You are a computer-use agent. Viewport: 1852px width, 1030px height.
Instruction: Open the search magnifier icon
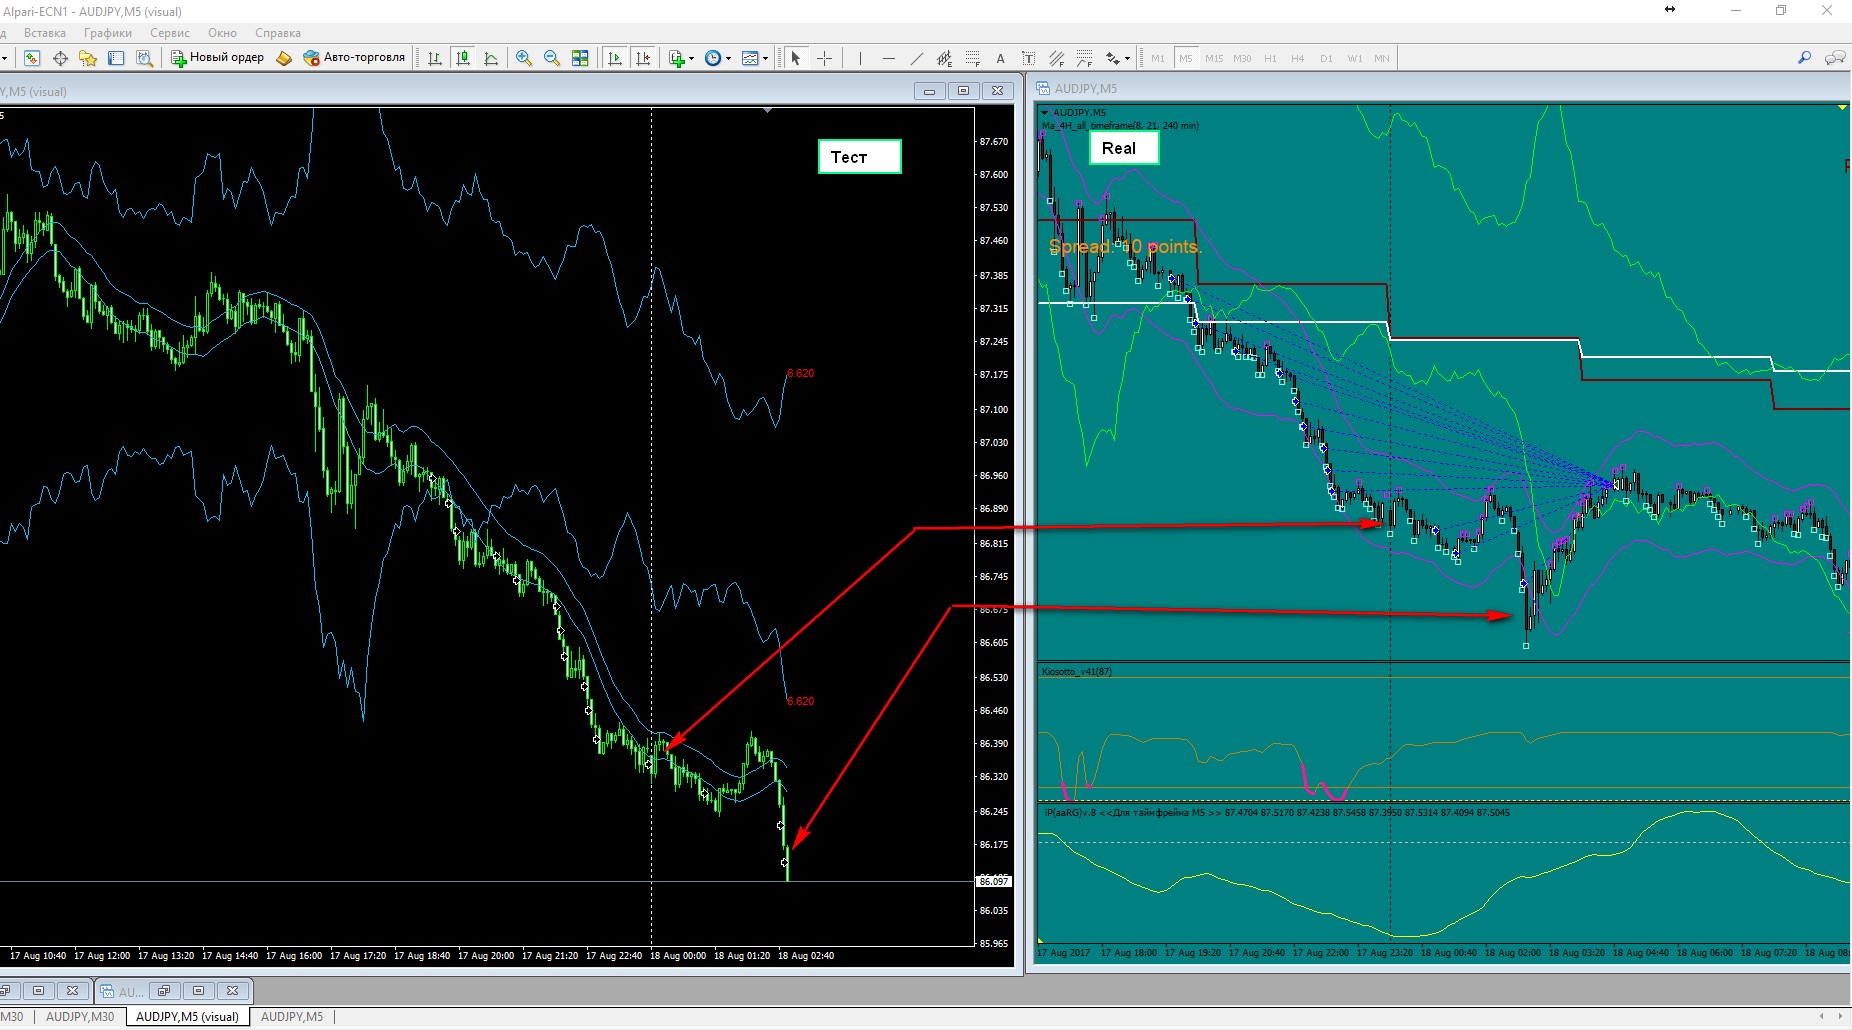(x=1804, y=58)
